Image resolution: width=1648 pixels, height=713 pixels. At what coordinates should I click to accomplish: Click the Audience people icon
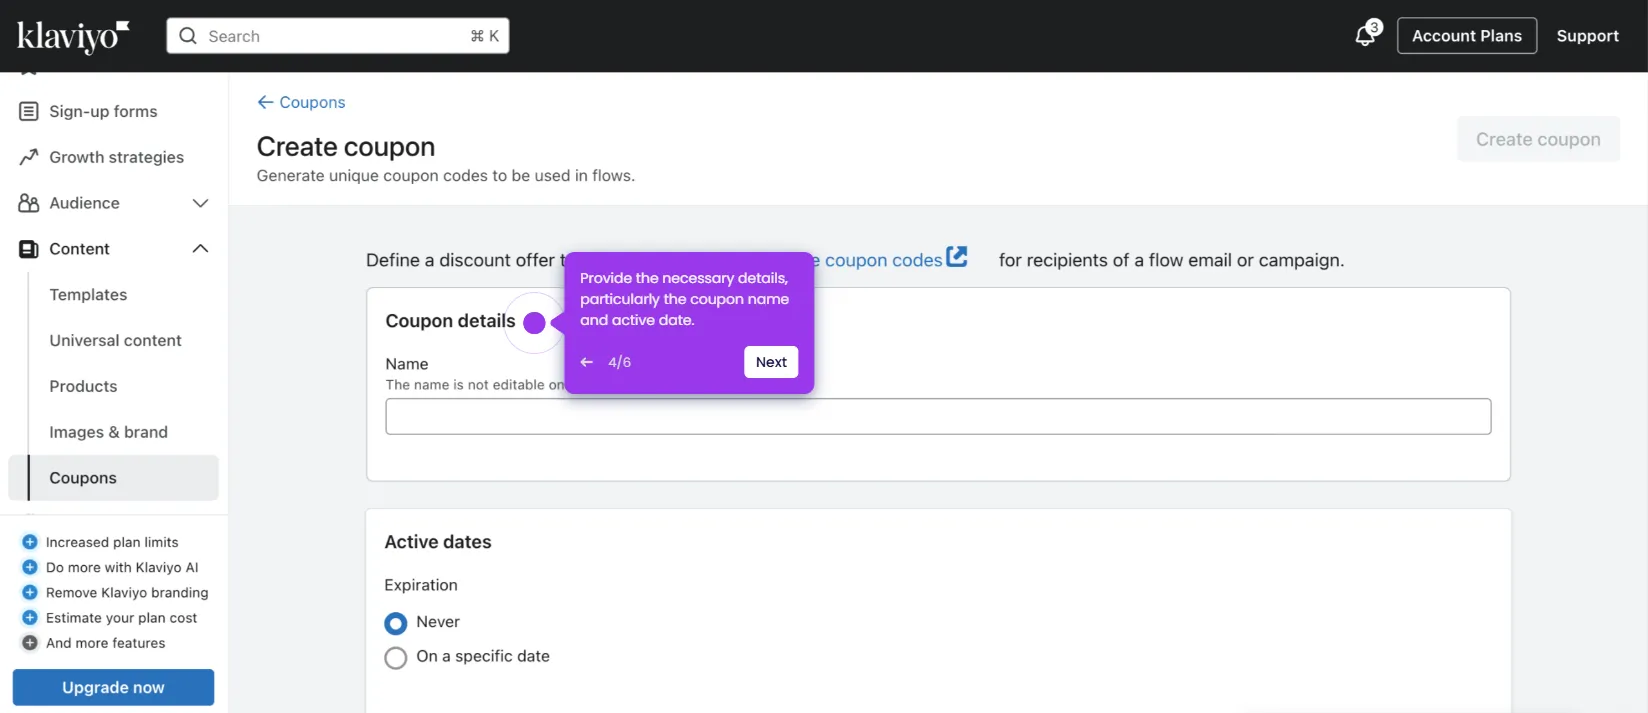(x=29, y=203)
